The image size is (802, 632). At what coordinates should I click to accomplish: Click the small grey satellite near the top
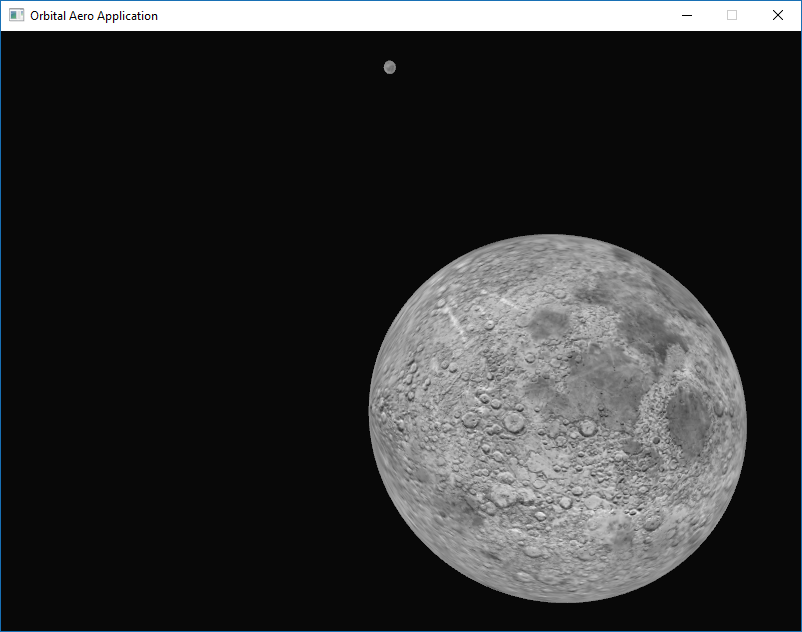click(389, 67)
